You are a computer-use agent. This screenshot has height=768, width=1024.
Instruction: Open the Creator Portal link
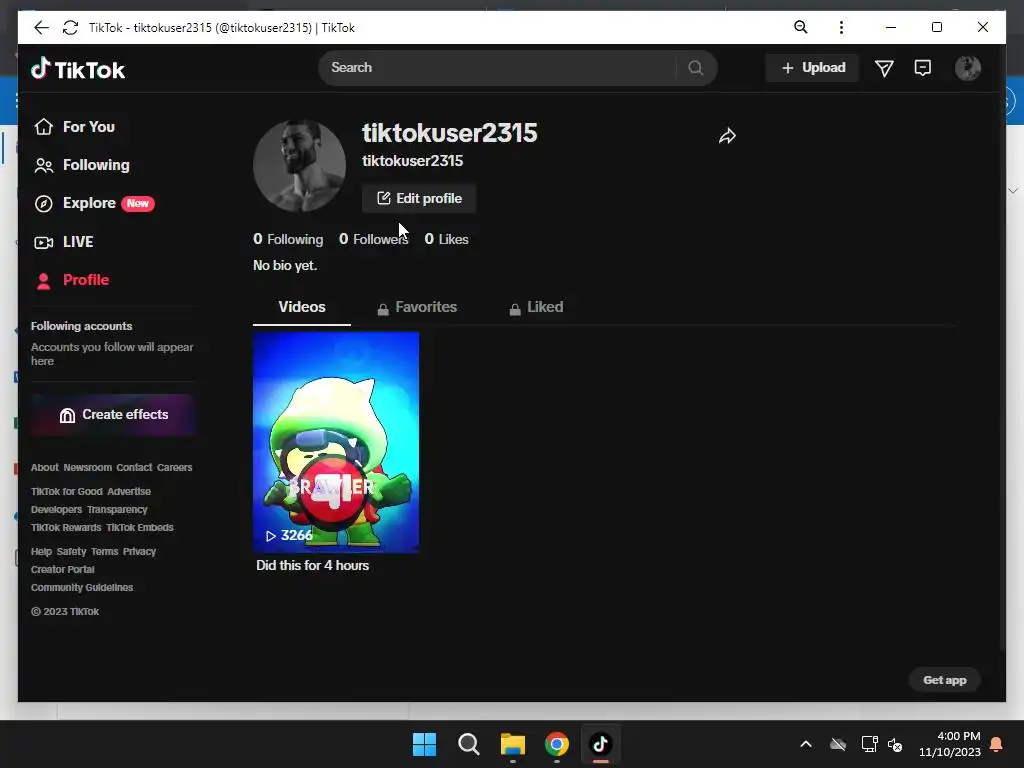[63, 569]
